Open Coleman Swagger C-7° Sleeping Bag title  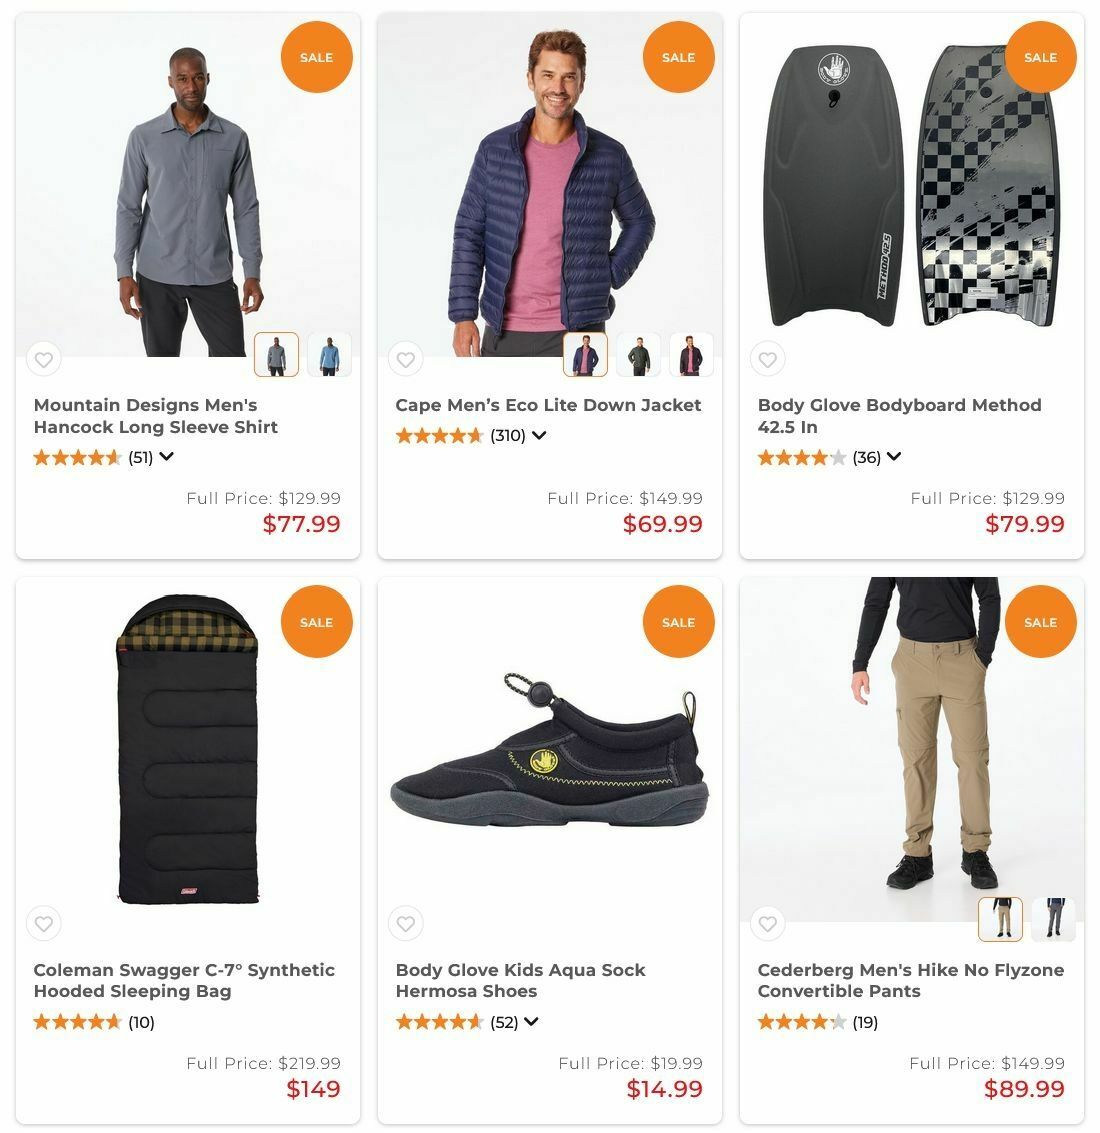(184, 980)
